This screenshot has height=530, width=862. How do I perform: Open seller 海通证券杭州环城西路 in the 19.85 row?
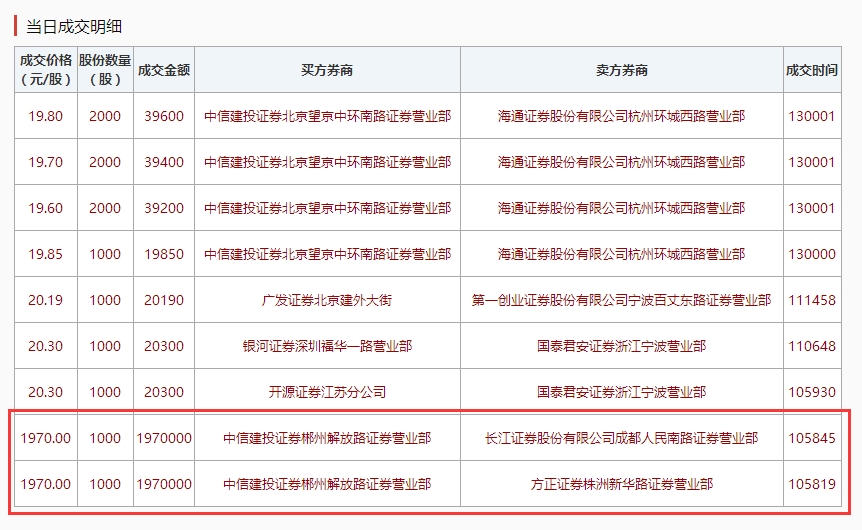coord(622,254)
